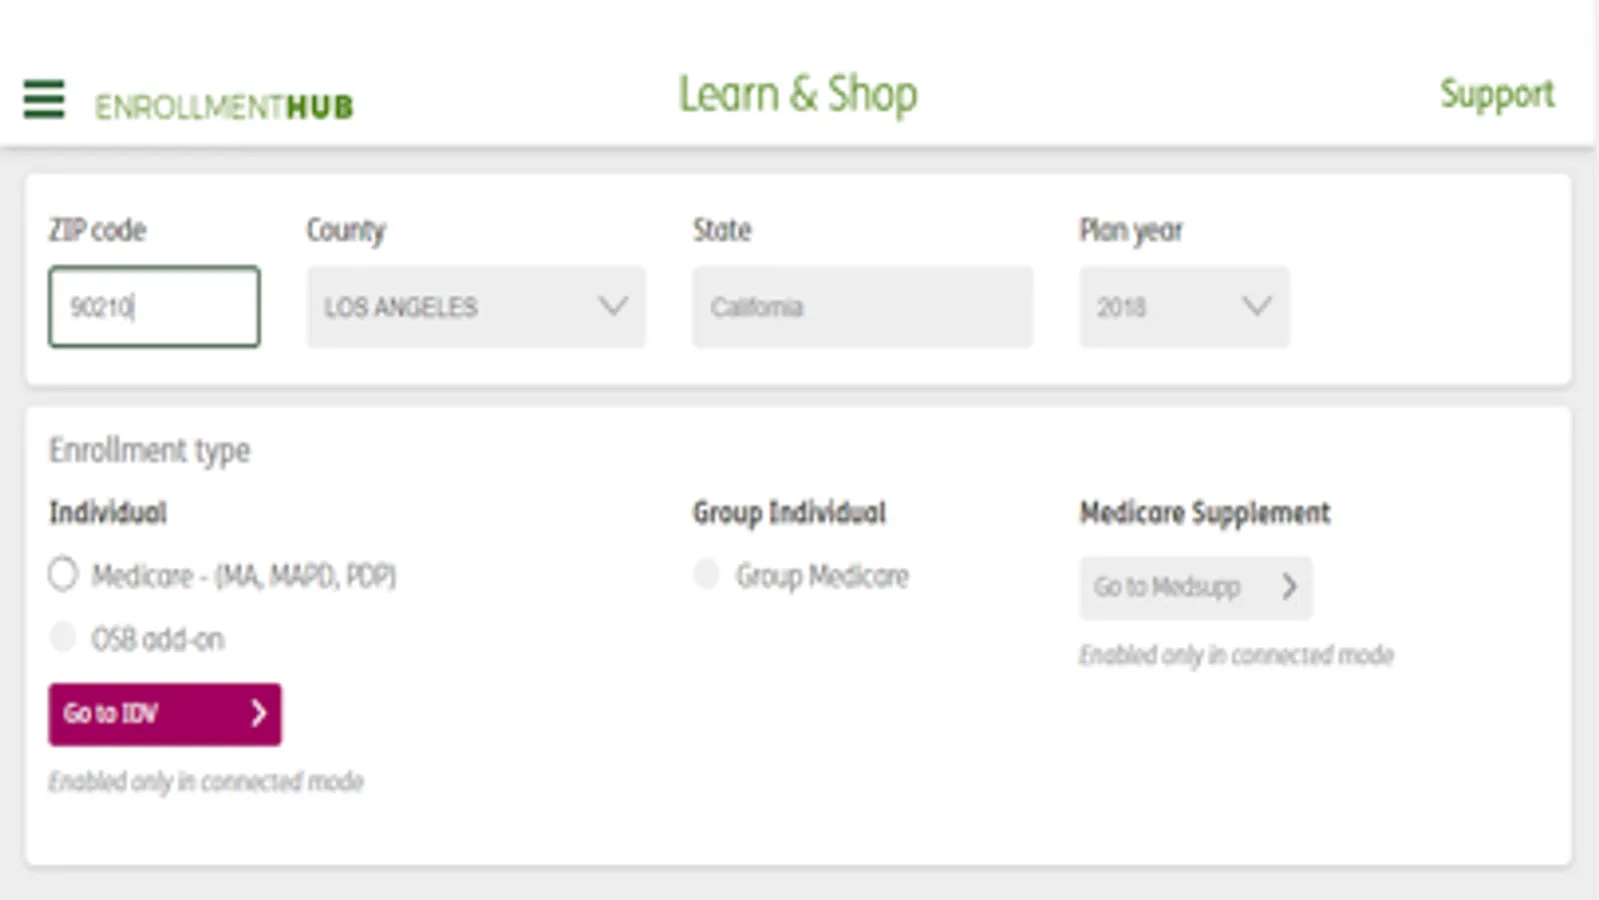The width and height of the screenshot is (1599, 900).
Task: Open the Support page
Action: tap(1496, 95)
